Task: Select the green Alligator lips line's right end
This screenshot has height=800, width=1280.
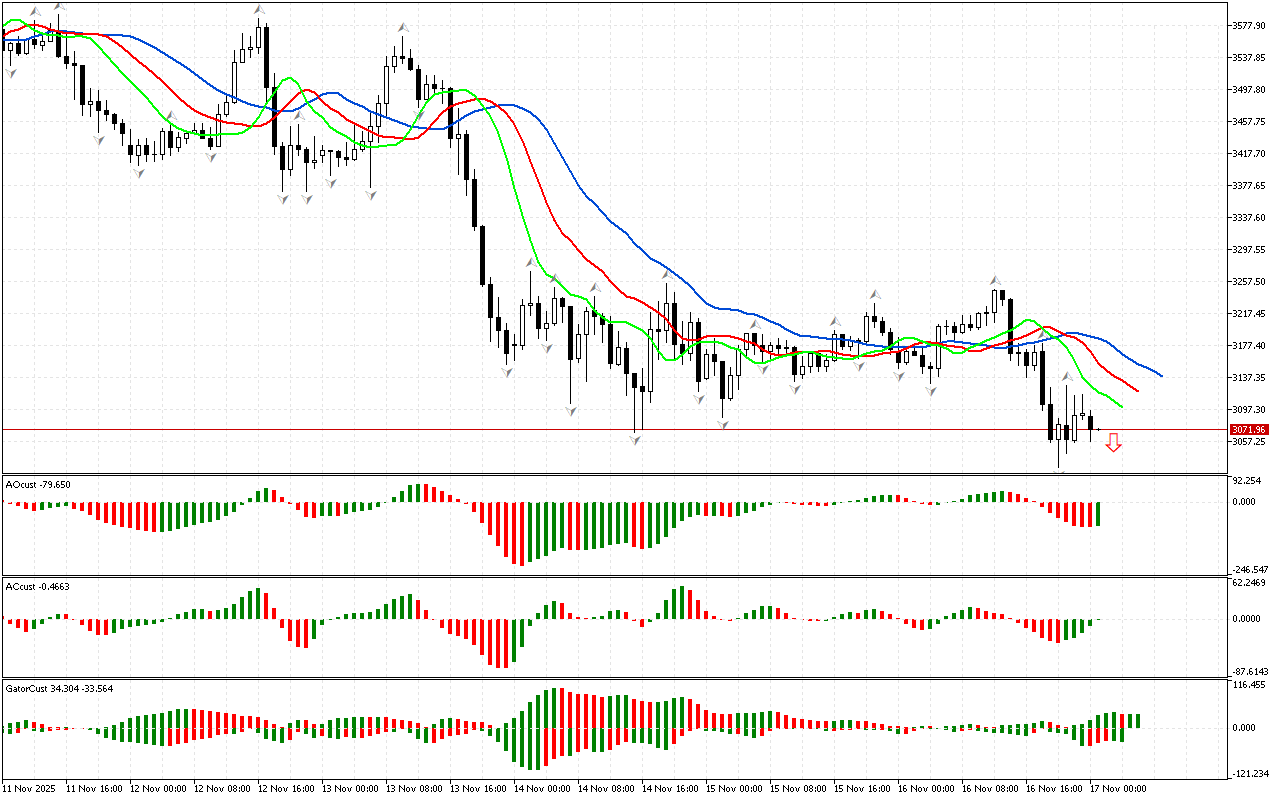Action: click(1120, 406)
